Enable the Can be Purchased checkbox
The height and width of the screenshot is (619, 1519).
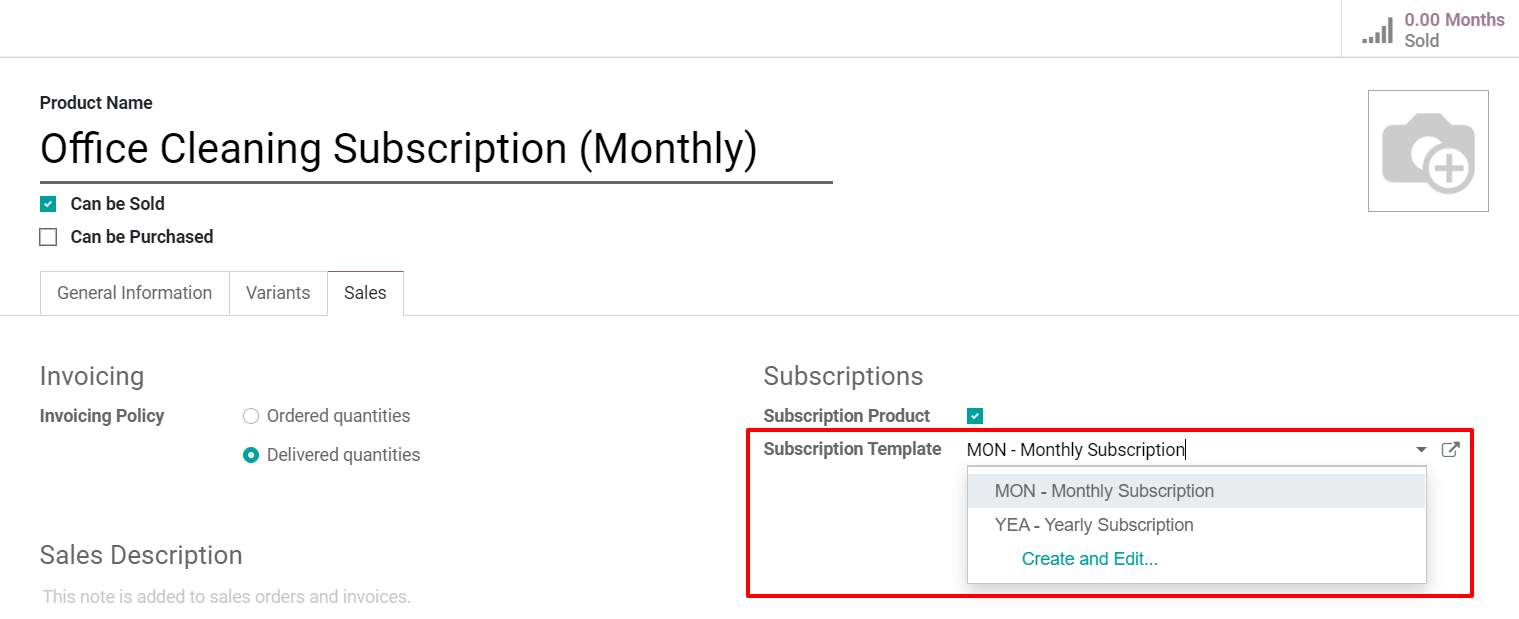click(48, 236)
